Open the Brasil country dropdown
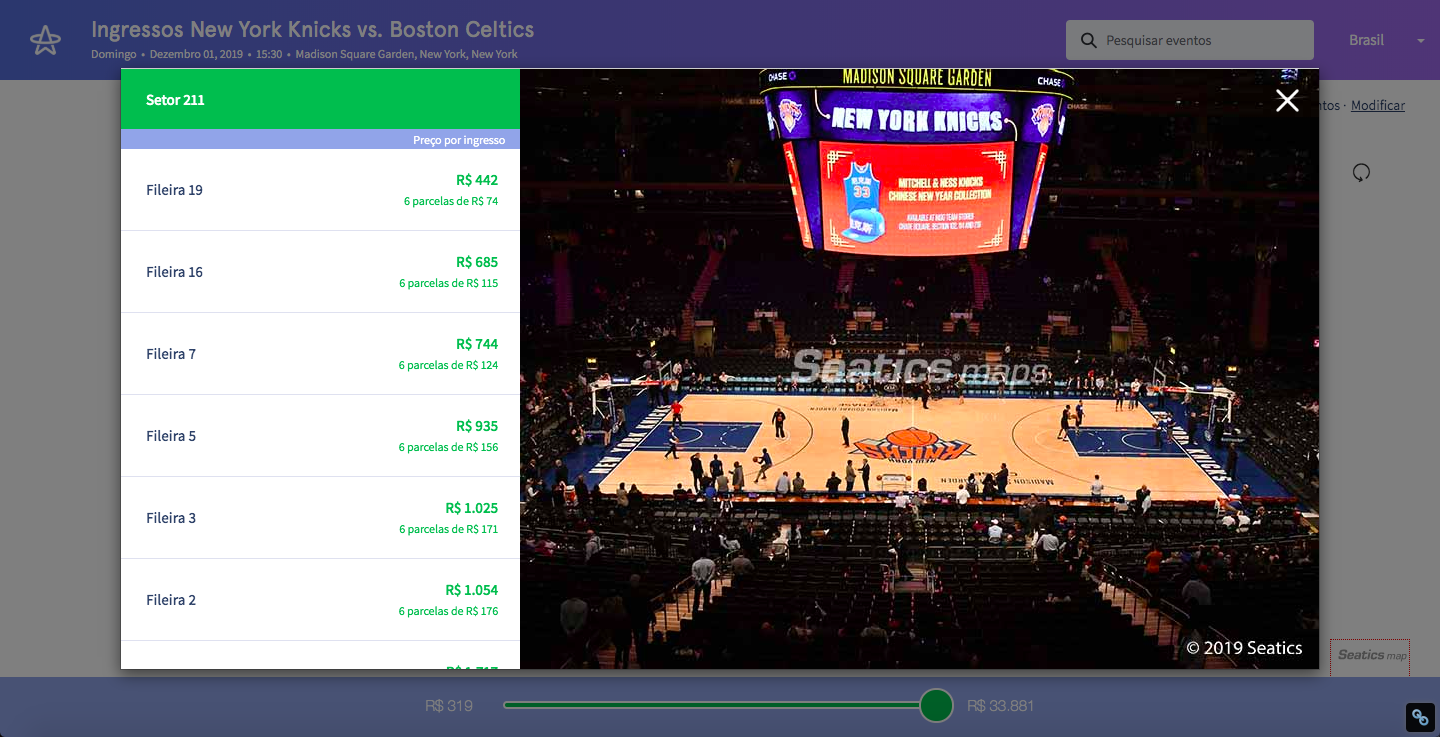This screenshot has width=1440, height=737. pos(1386,40)
